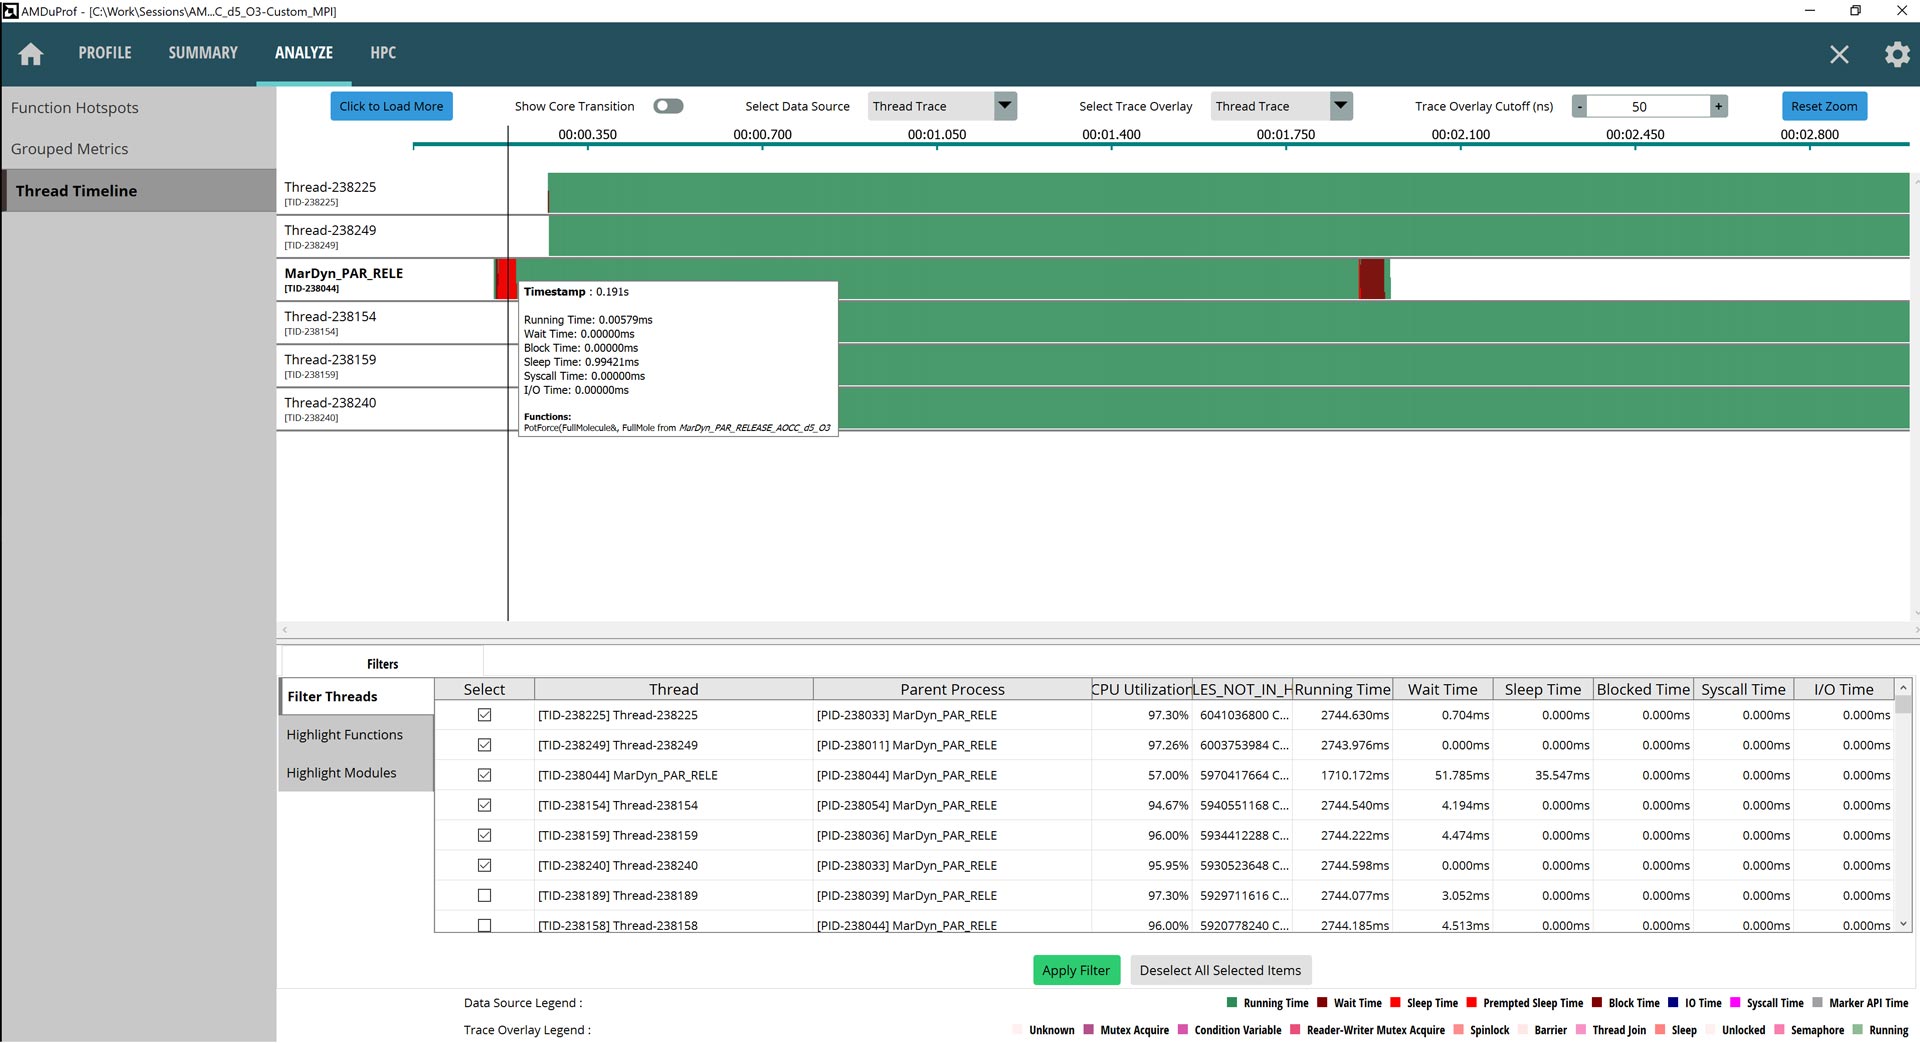Decrease trace overlay cutoff with minus

[x=1580, y=106]
